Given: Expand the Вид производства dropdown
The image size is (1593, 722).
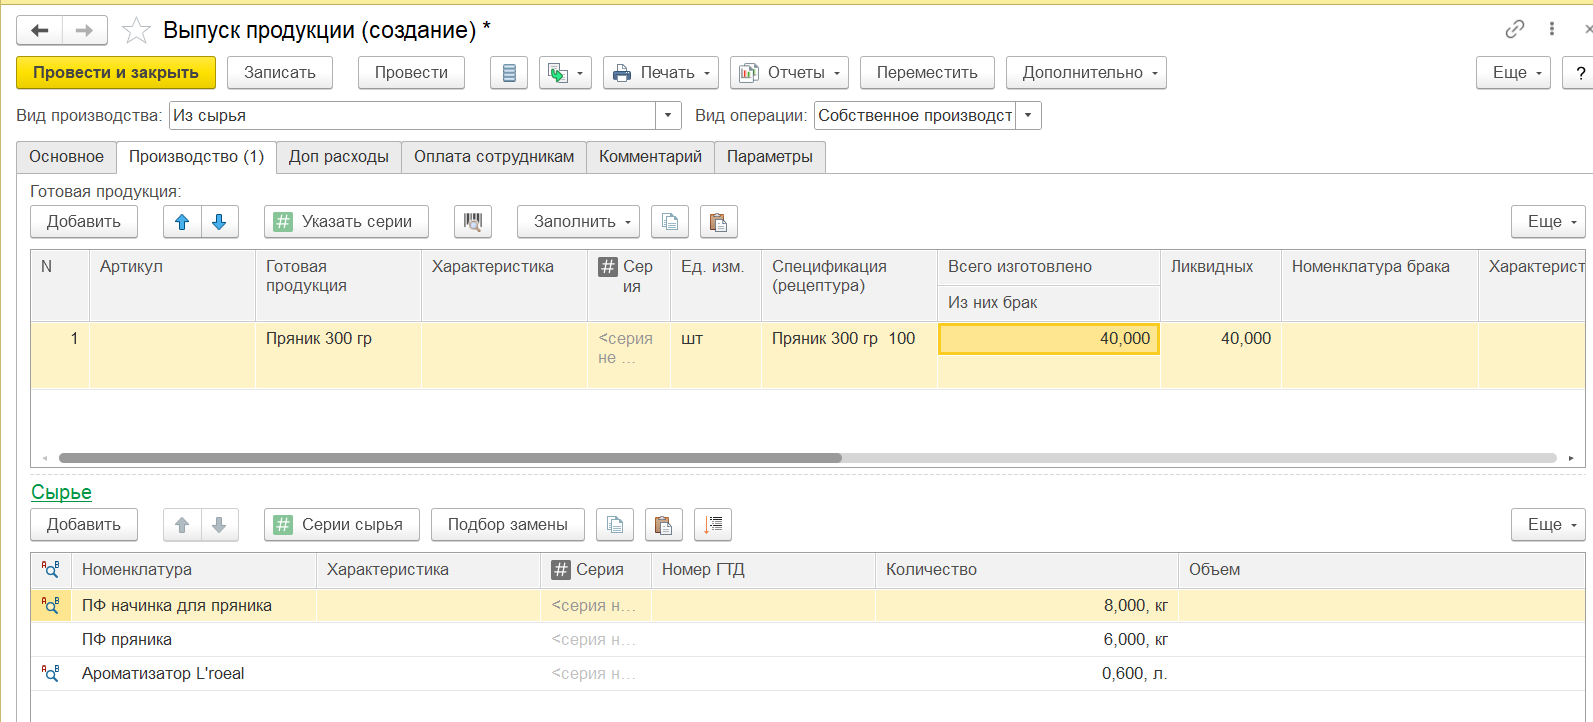Looking at the screenshot, I should click(x=668, y=116).
